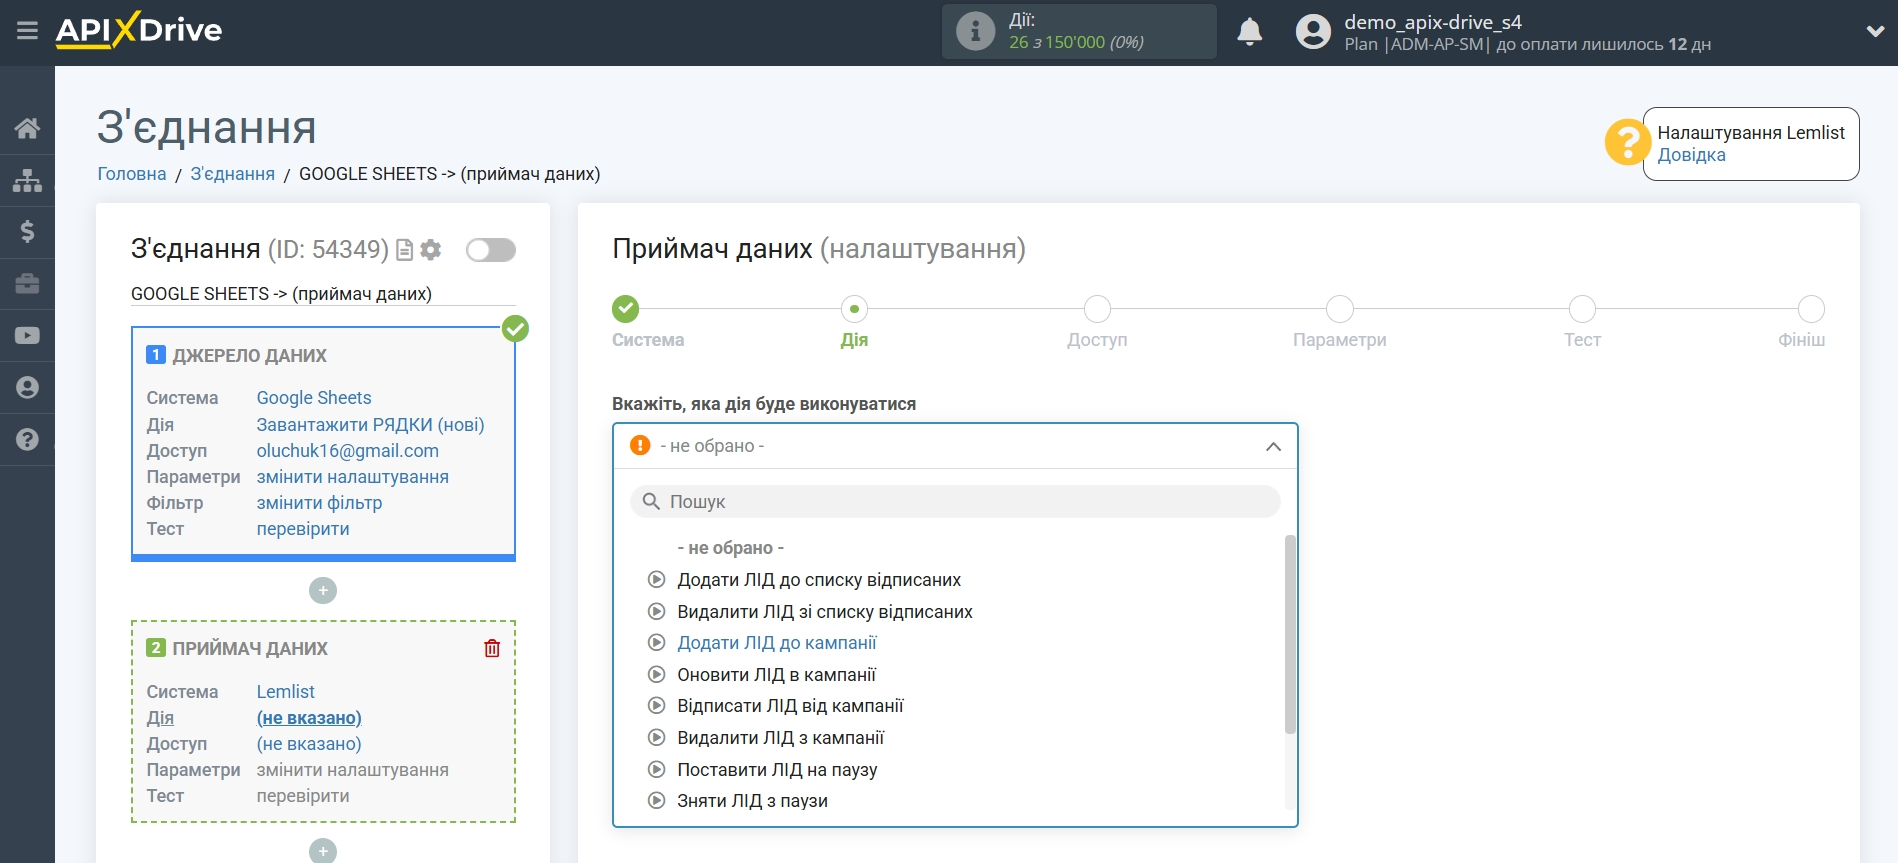
Task: Focus the Пошук search field
Action: pyautogui.click(x=955, y=501)
